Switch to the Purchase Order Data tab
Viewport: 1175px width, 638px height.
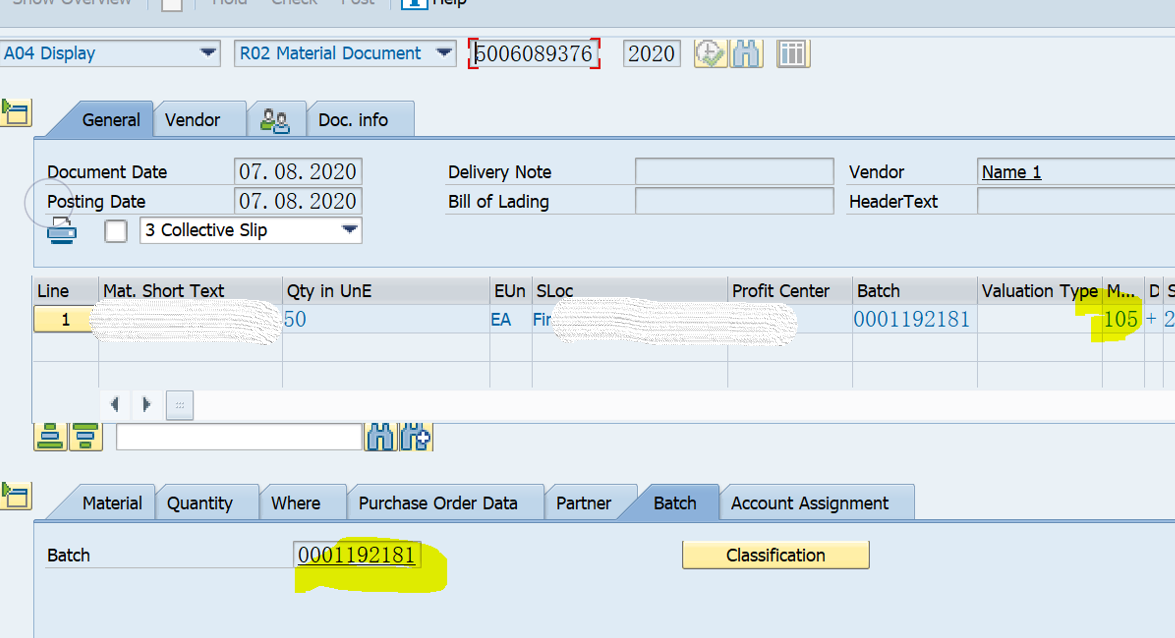click(438, 503)
